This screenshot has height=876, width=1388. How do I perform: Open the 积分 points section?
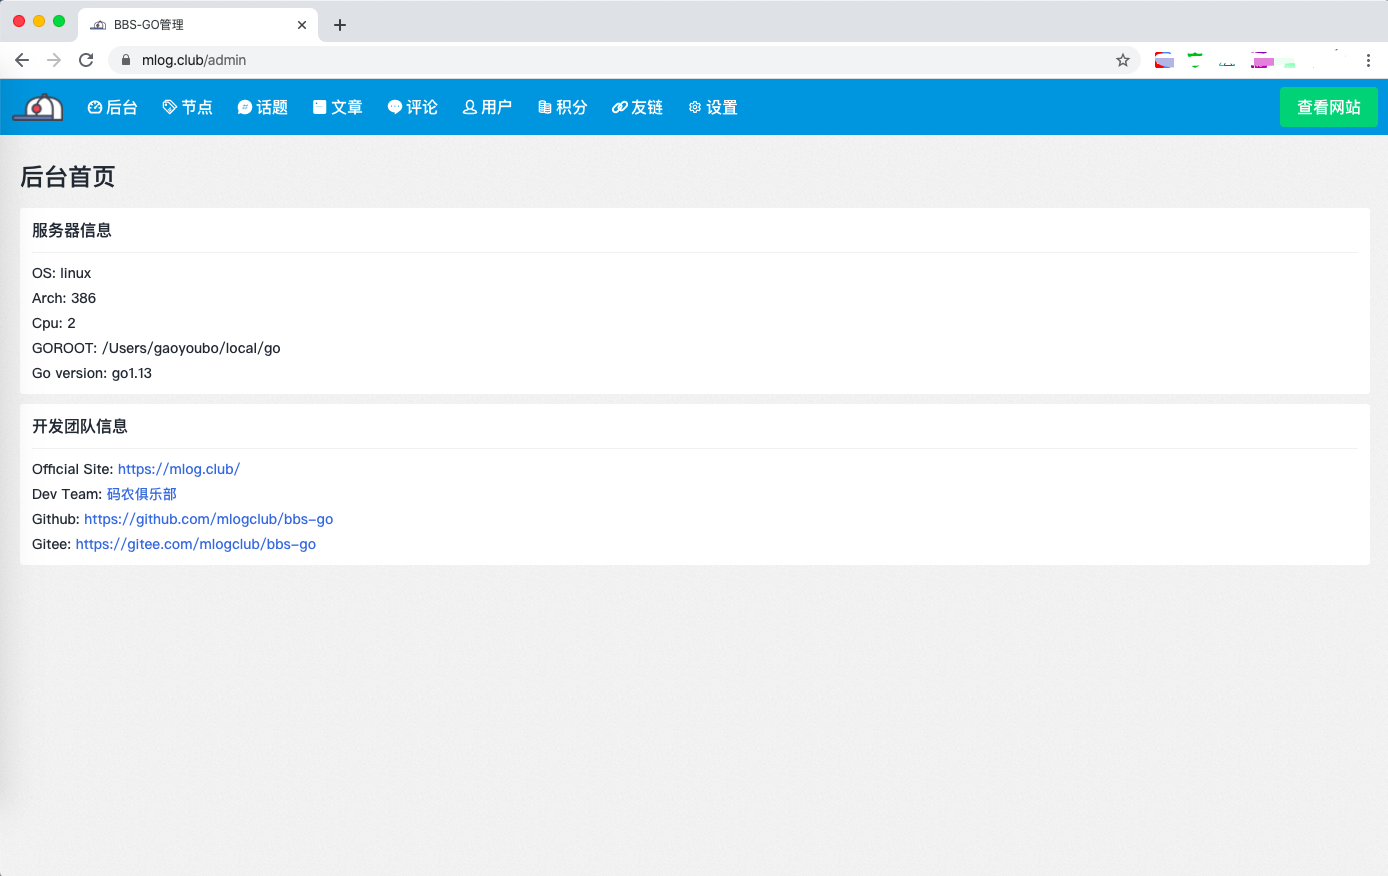pyautogui.click(x=563, y=107)
